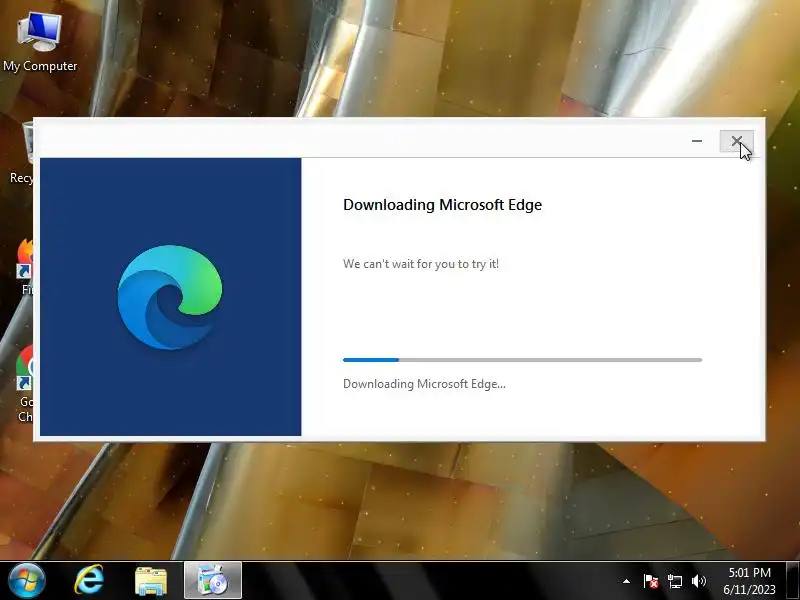This screenshot has height=600, width=800.
Task: Click the Show Desktop strip beside the clock
Action: (793, 581)
